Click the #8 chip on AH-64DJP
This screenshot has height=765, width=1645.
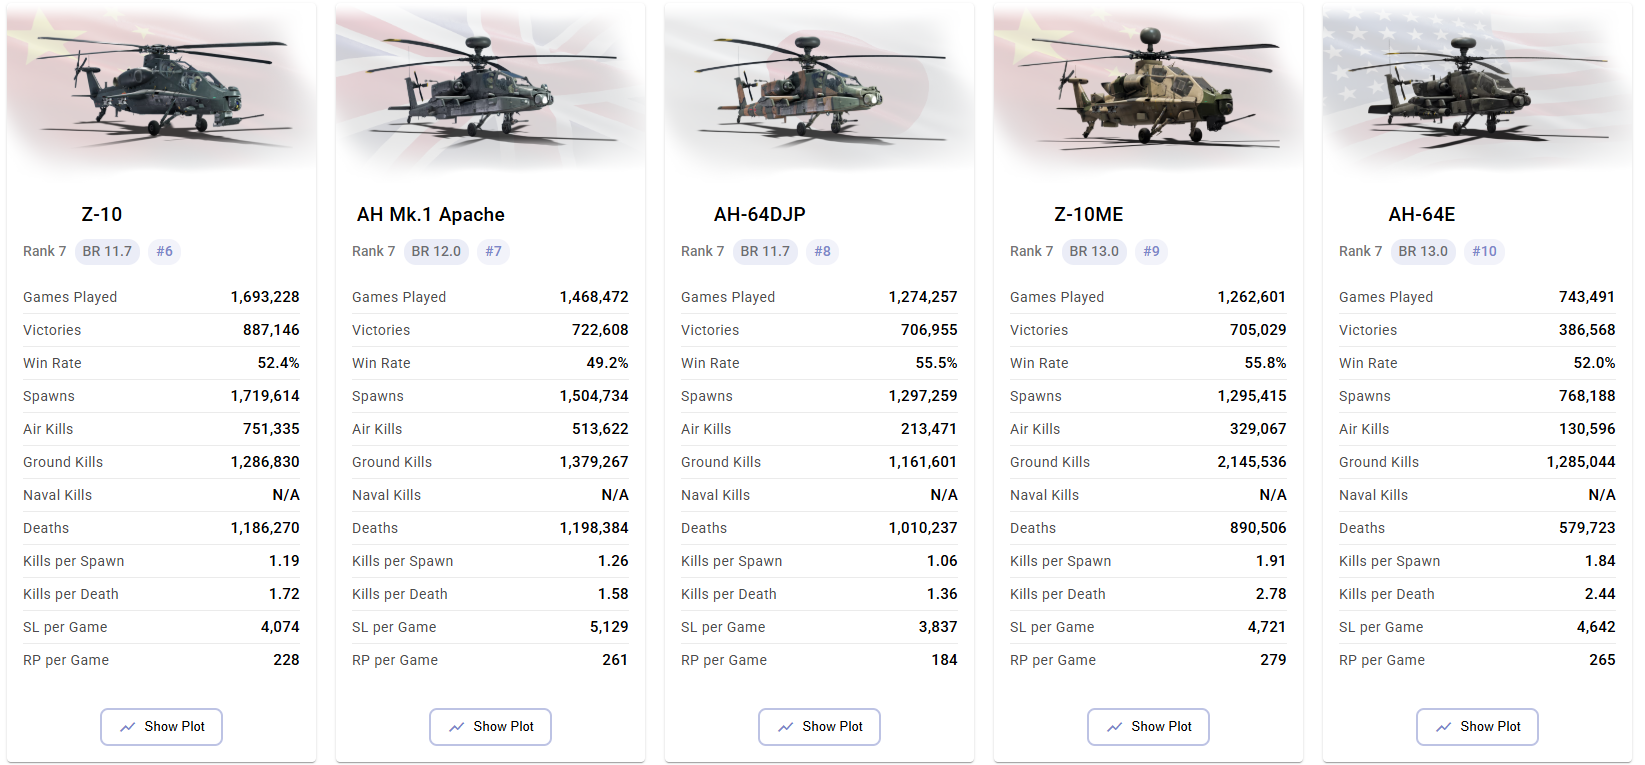click(823, 251)
